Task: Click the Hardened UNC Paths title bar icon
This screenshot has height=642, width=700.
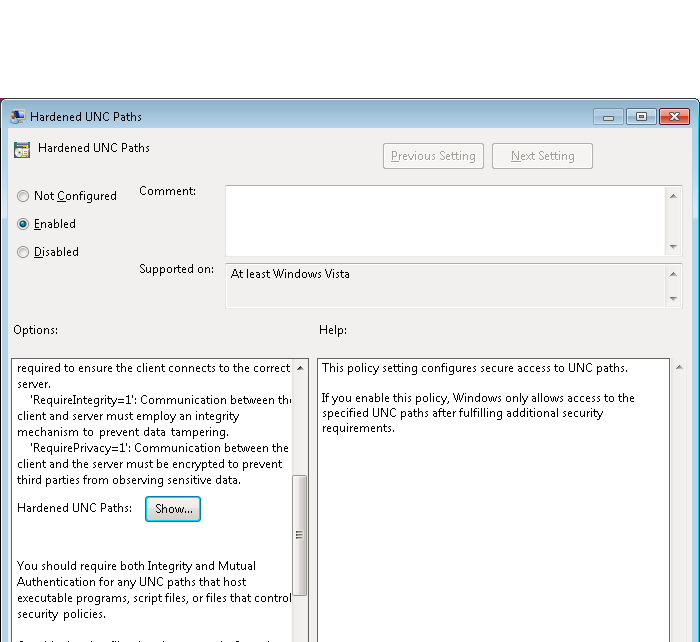Action: (x=17, y=117)
